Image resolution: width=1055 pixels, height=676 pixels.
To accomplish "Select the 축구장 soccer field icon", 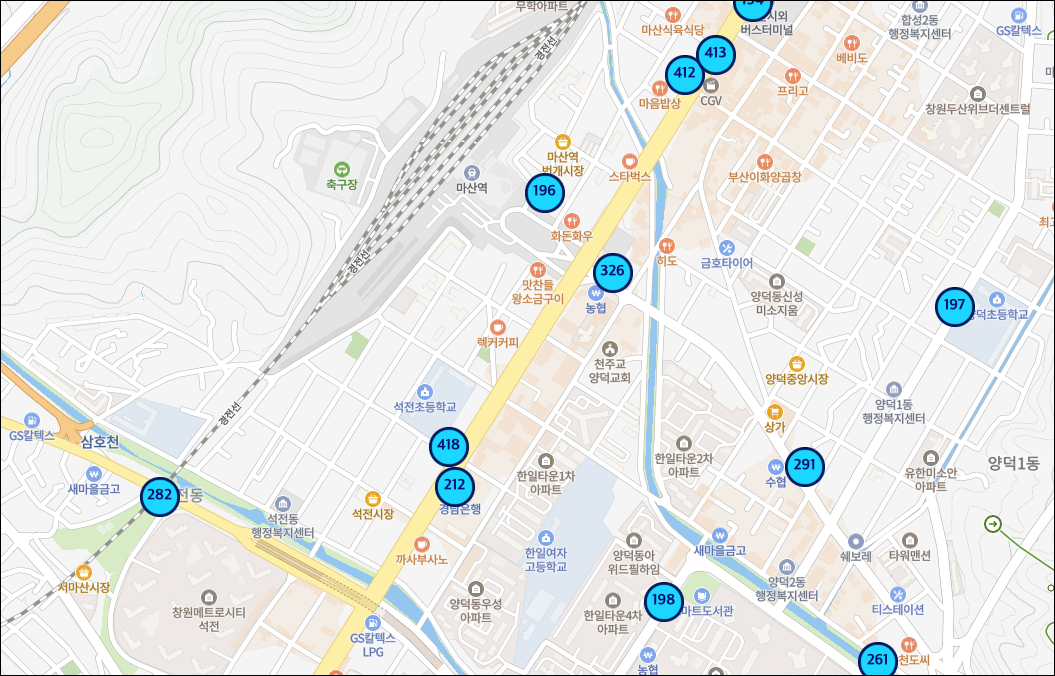I will coord(342,169).
